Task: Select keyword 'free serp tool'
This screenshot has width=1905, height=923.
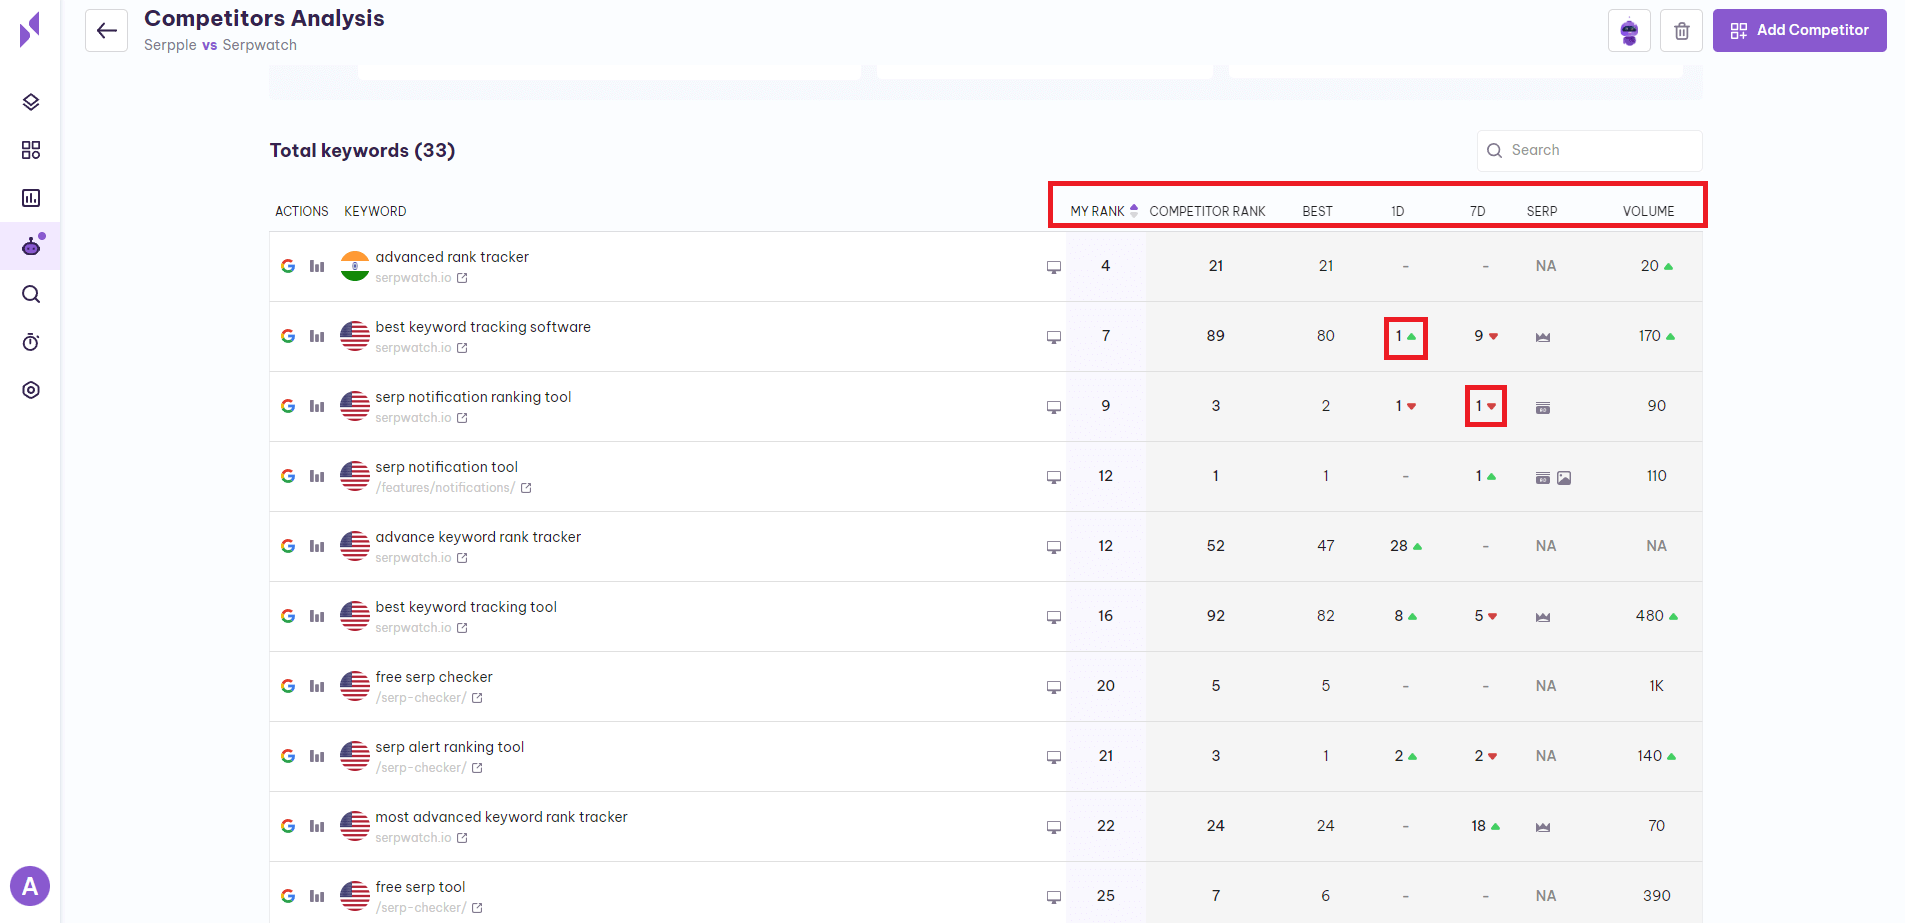Action: 420,887
